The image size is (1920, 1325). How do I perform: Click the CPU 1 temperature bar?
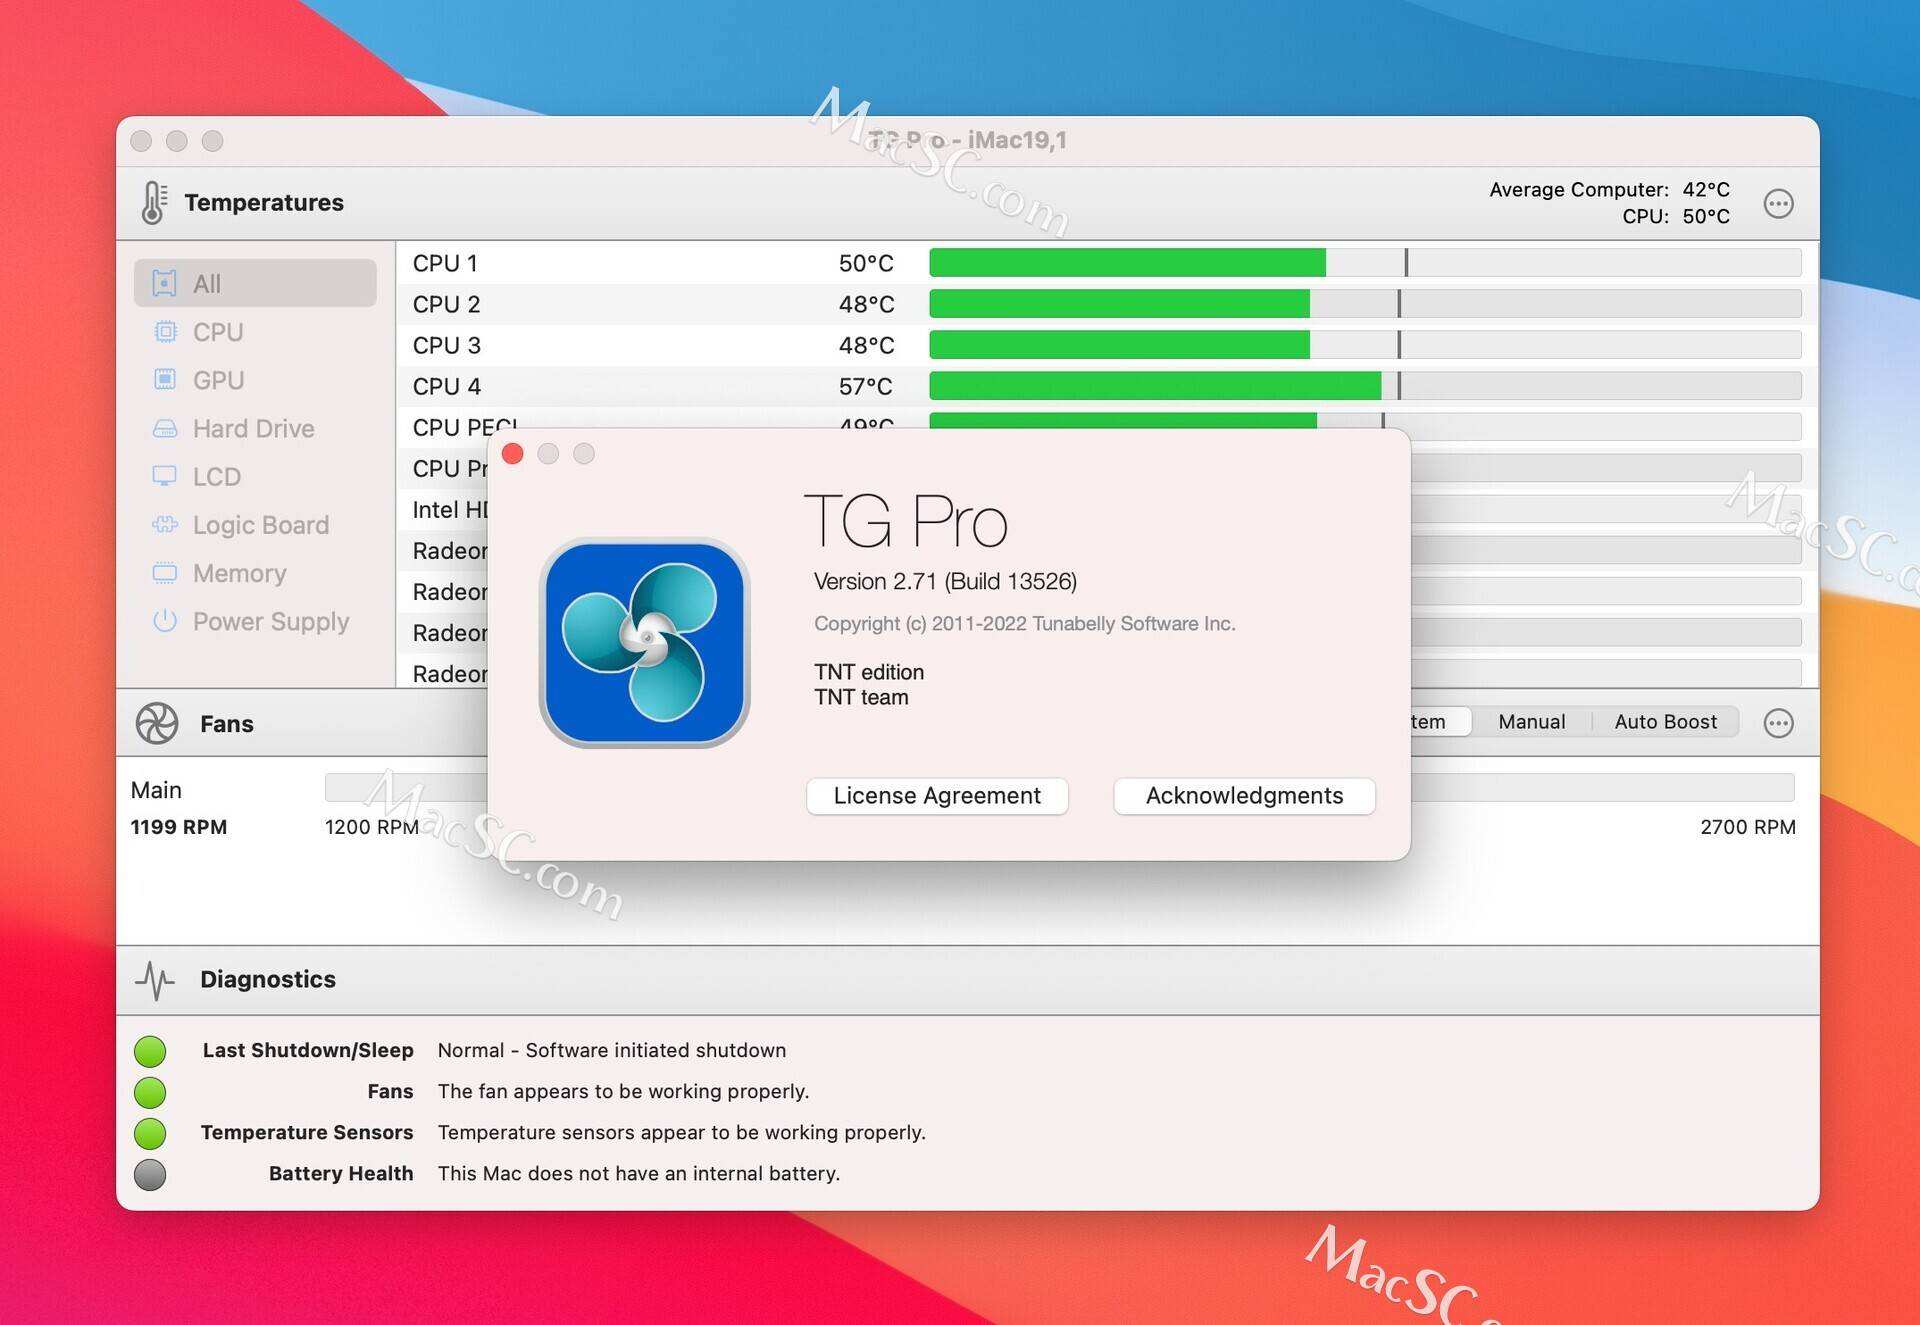[x=1365, y=263]
